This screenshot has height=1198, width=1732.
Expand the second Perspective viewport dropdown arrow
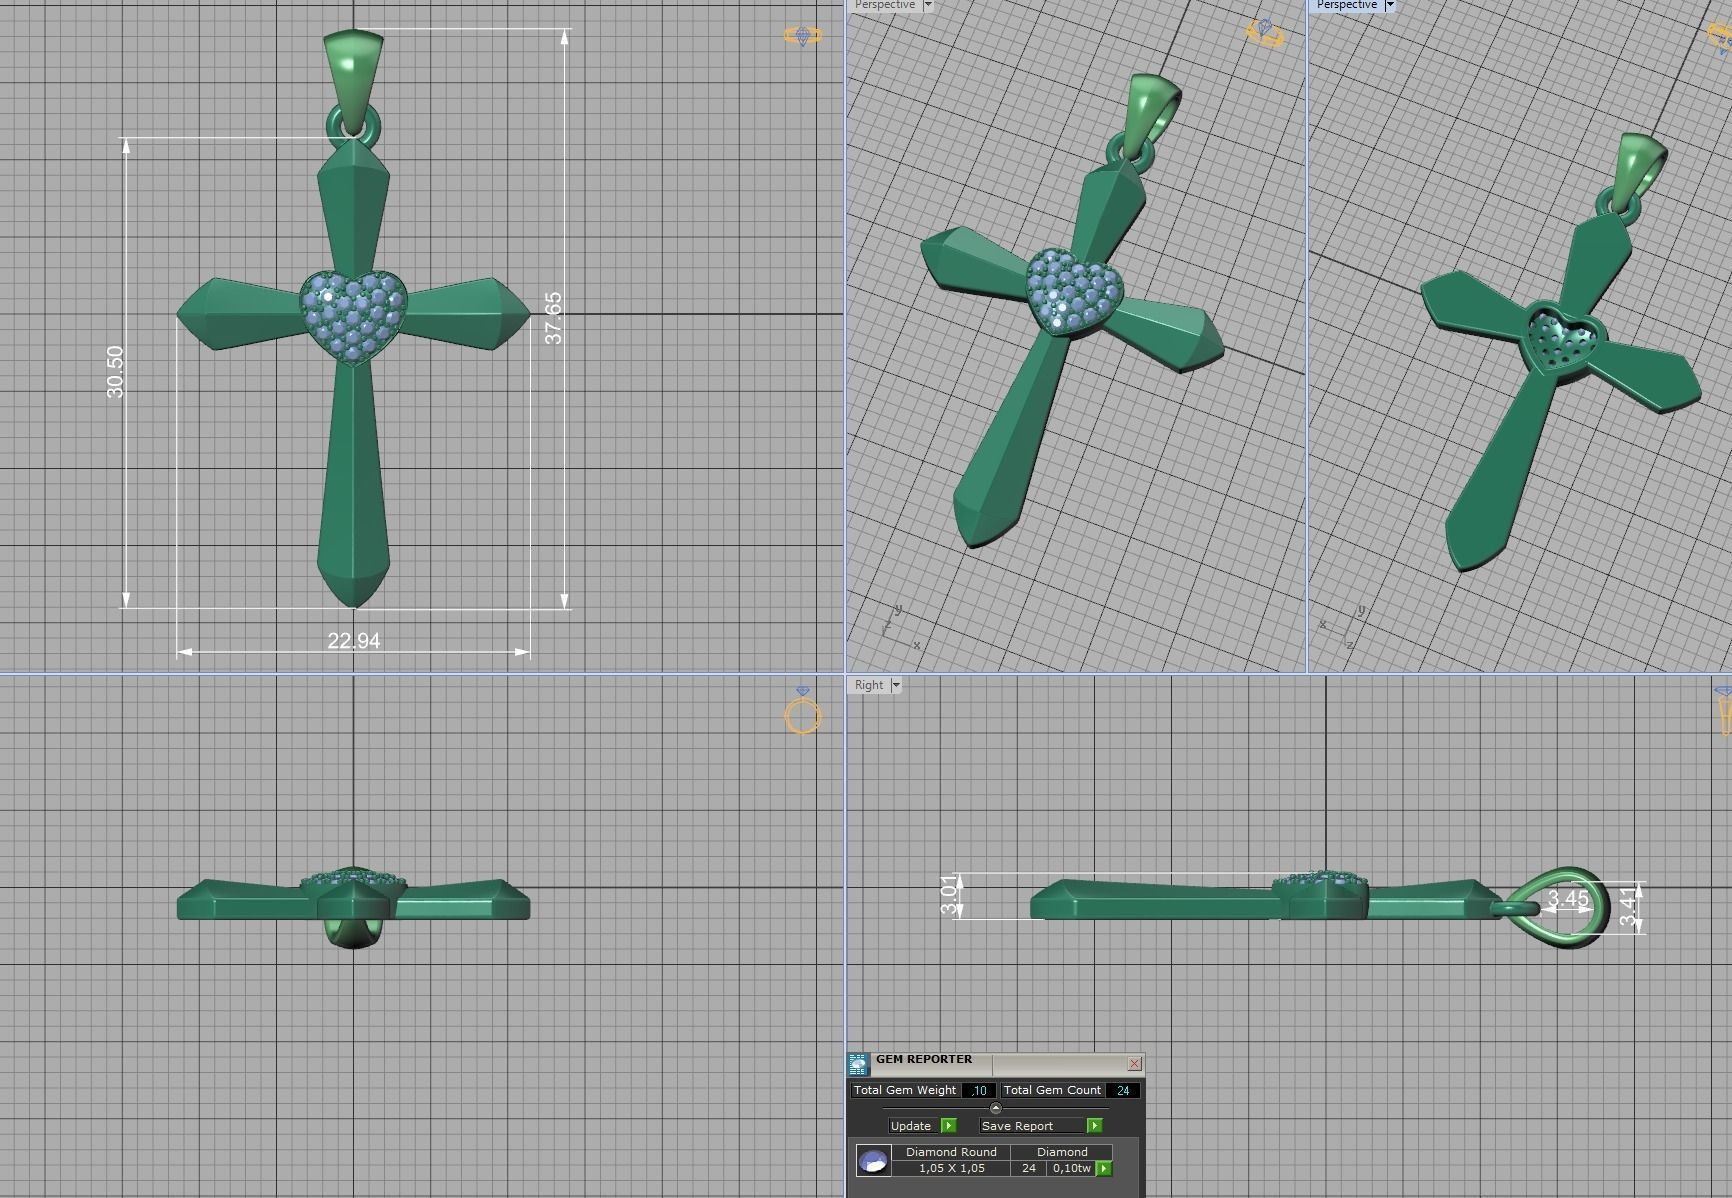pyautogui.click(x=1390, y=5)
